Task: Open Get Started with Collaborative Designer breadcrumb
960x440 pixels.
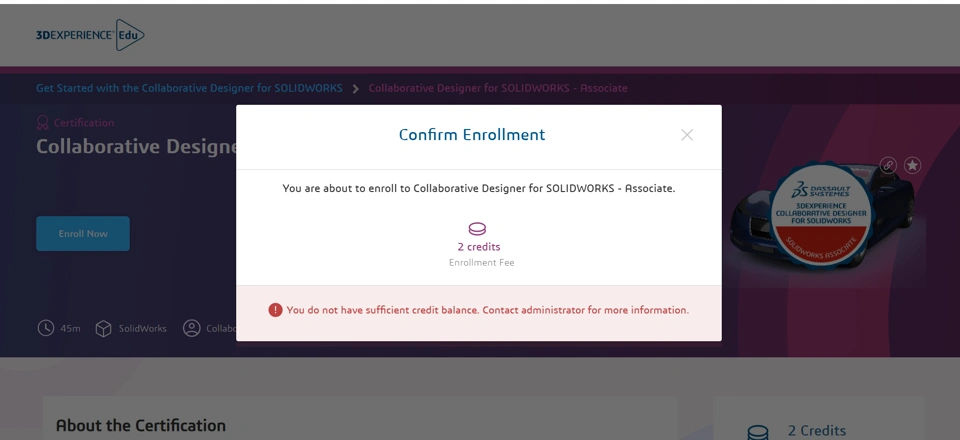Action: [x=189, y=88]
